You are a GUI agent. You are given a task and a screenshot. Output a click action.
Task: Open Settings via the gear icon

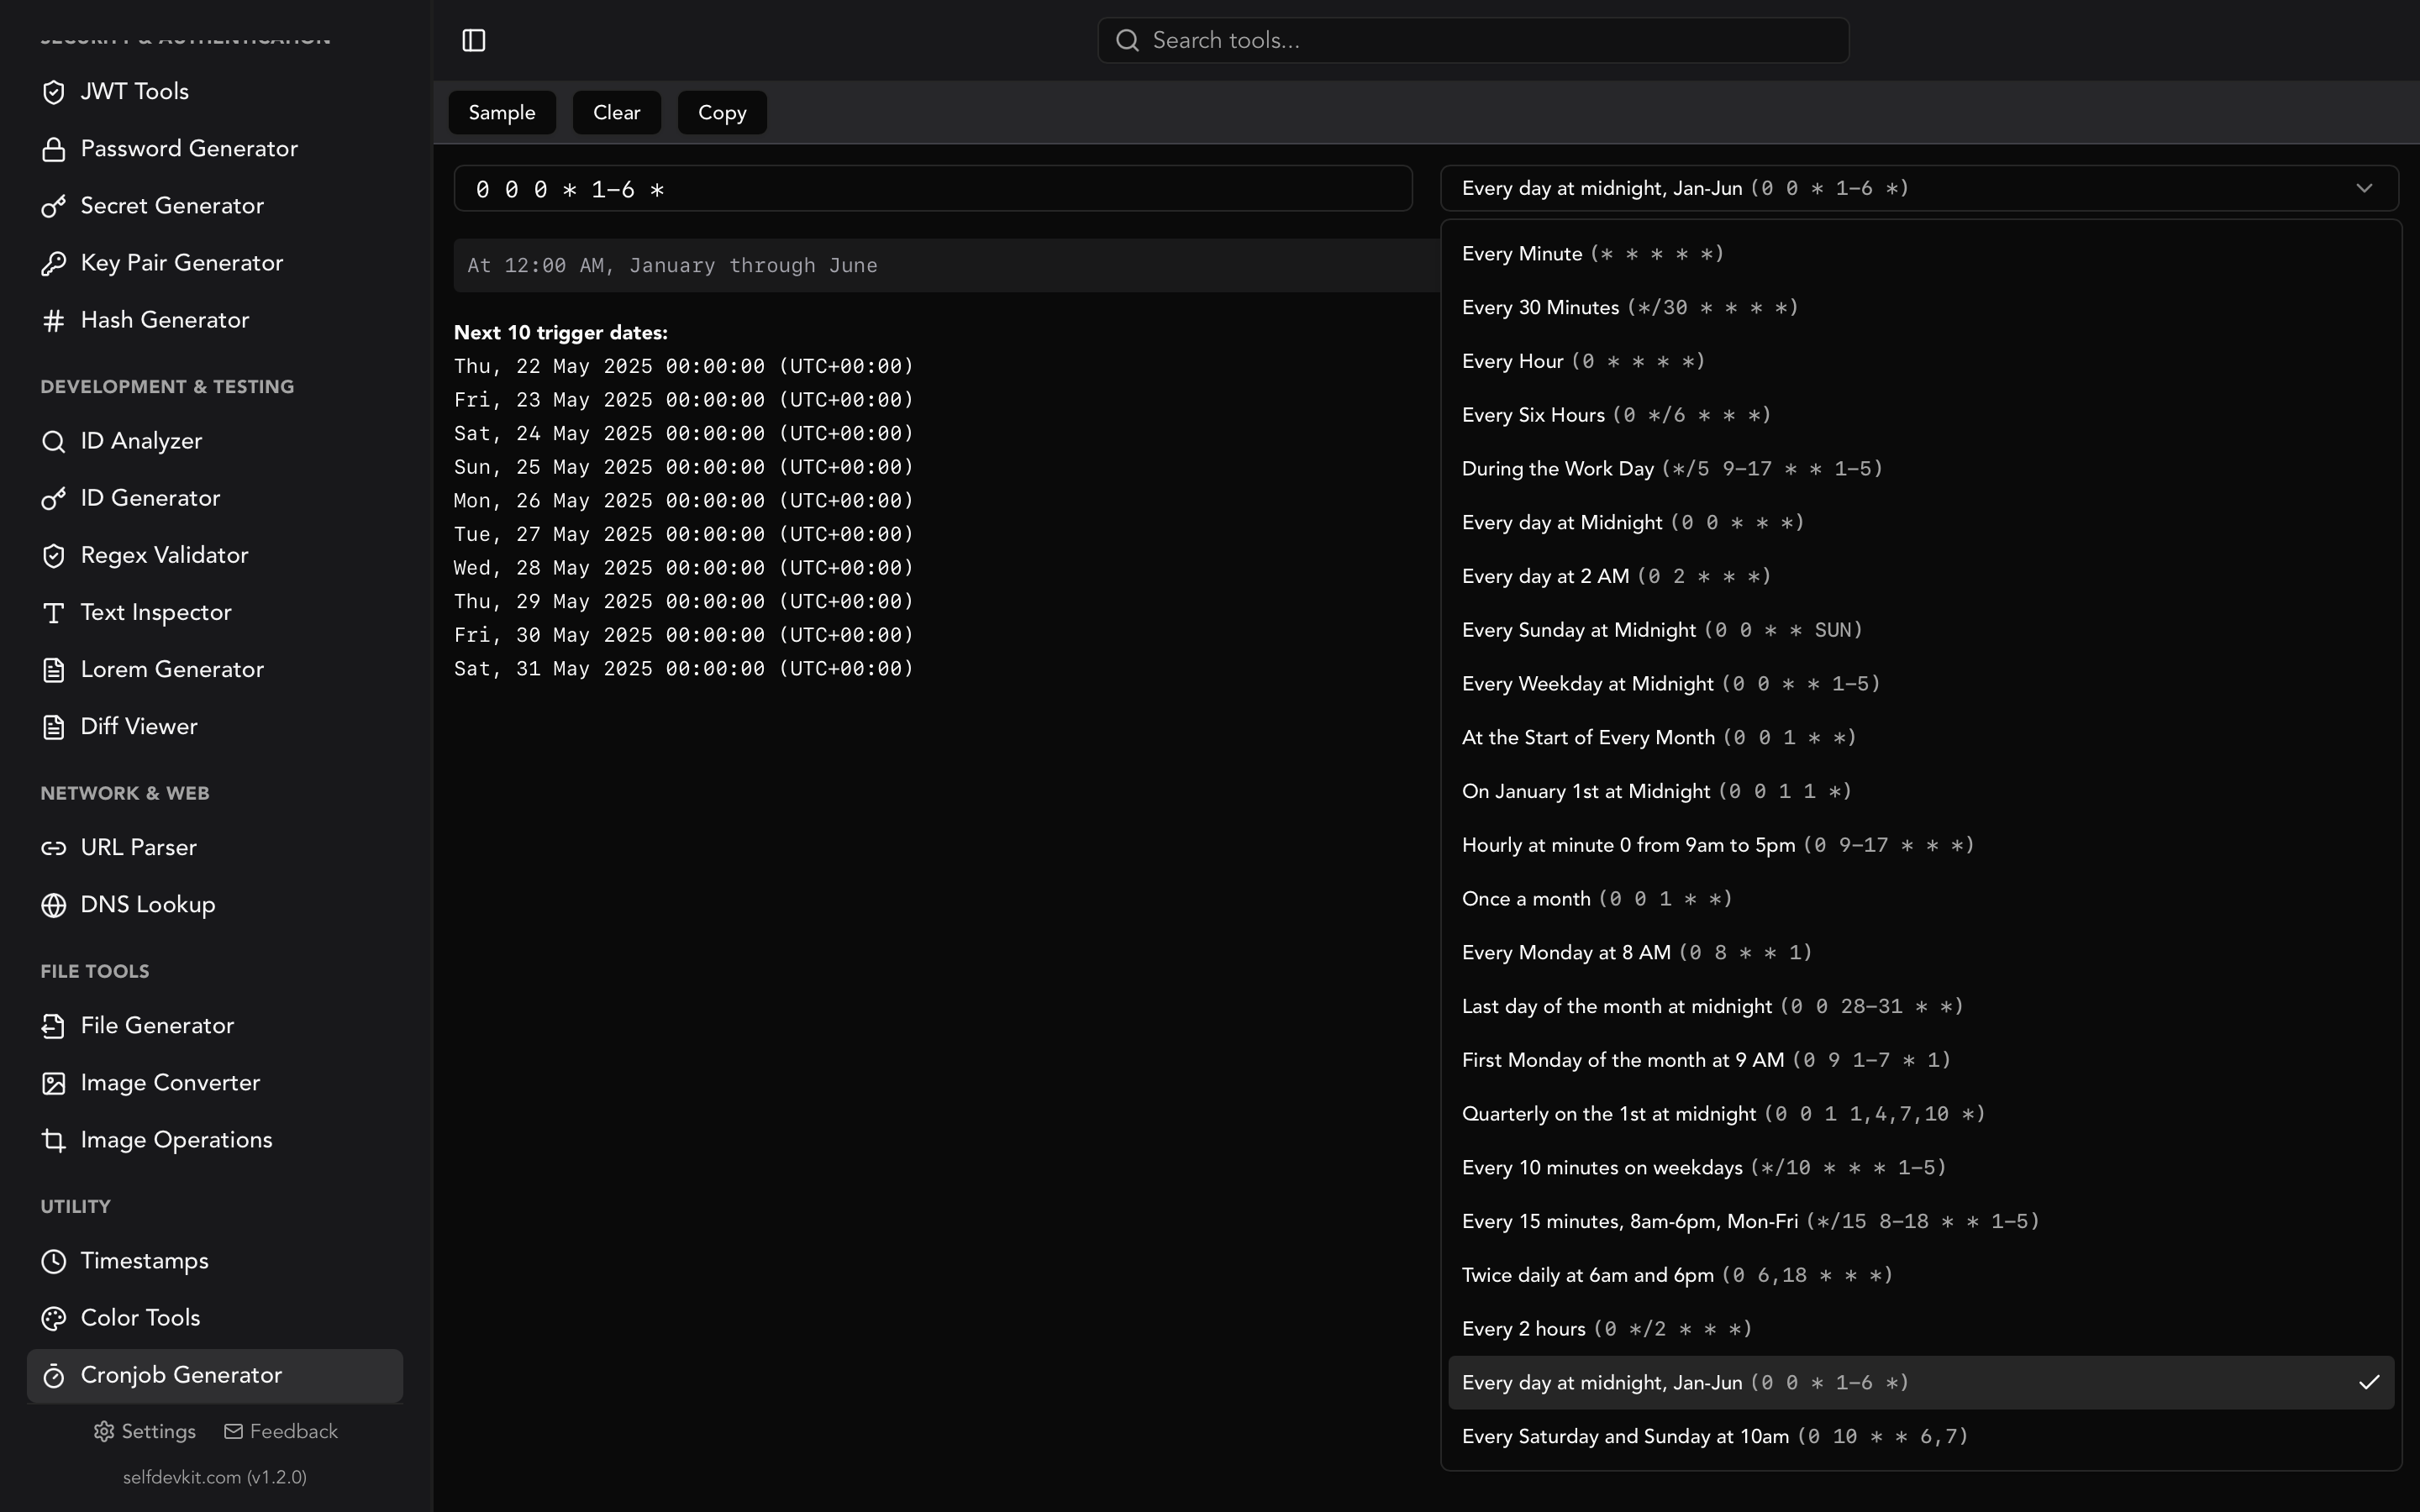click(x=105, y=1431)
